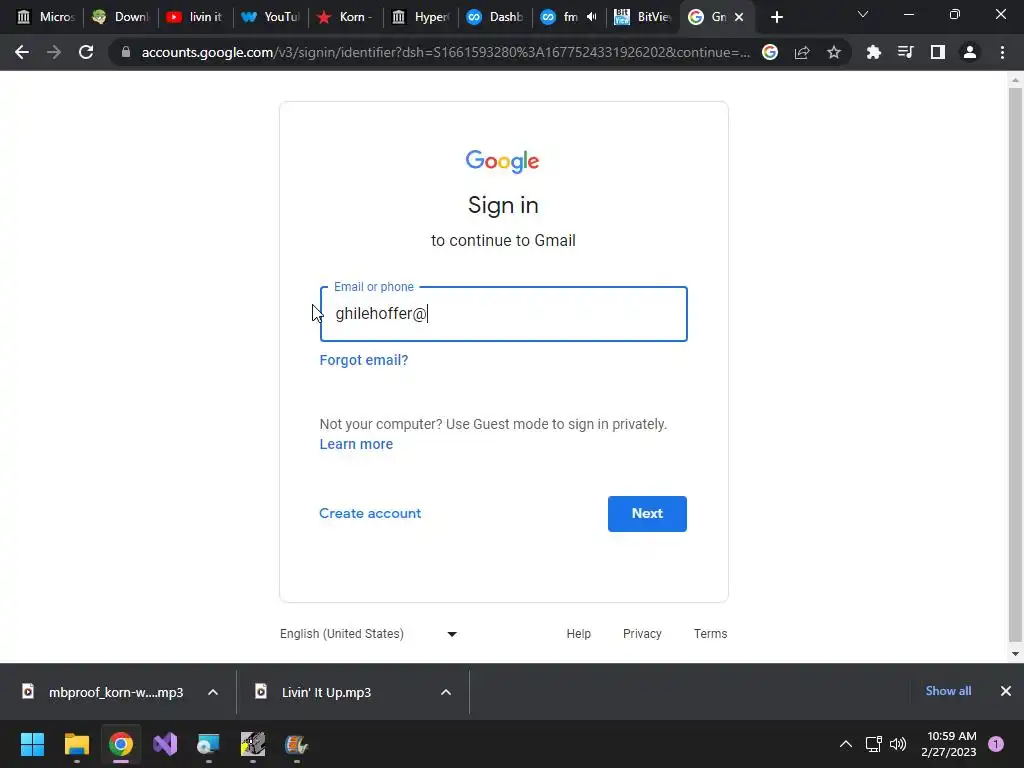
Task: Switch to the Micros tab
Action: pyautogui.click(x=46, y=17)
